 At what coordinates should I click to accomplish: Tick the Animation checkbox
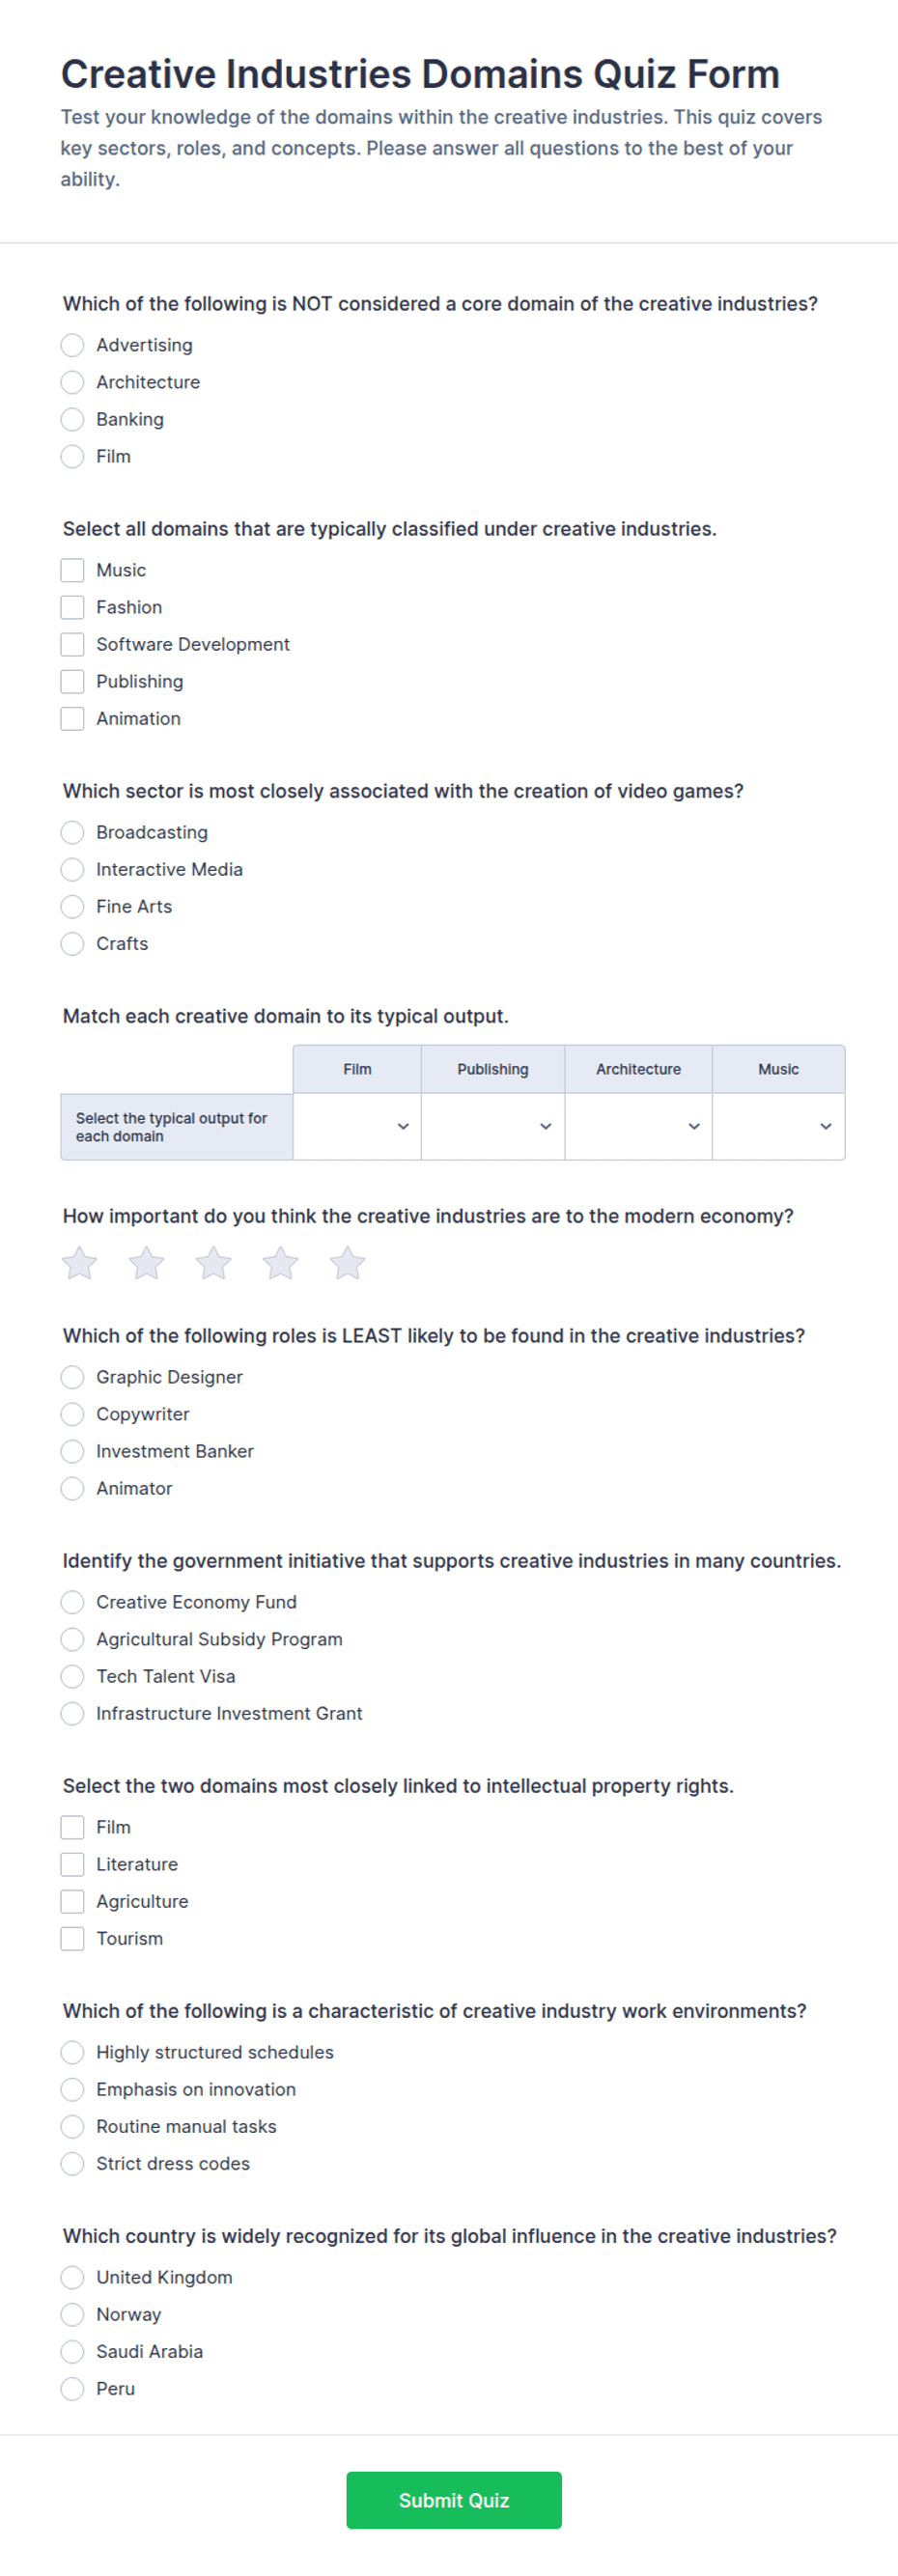72,718
